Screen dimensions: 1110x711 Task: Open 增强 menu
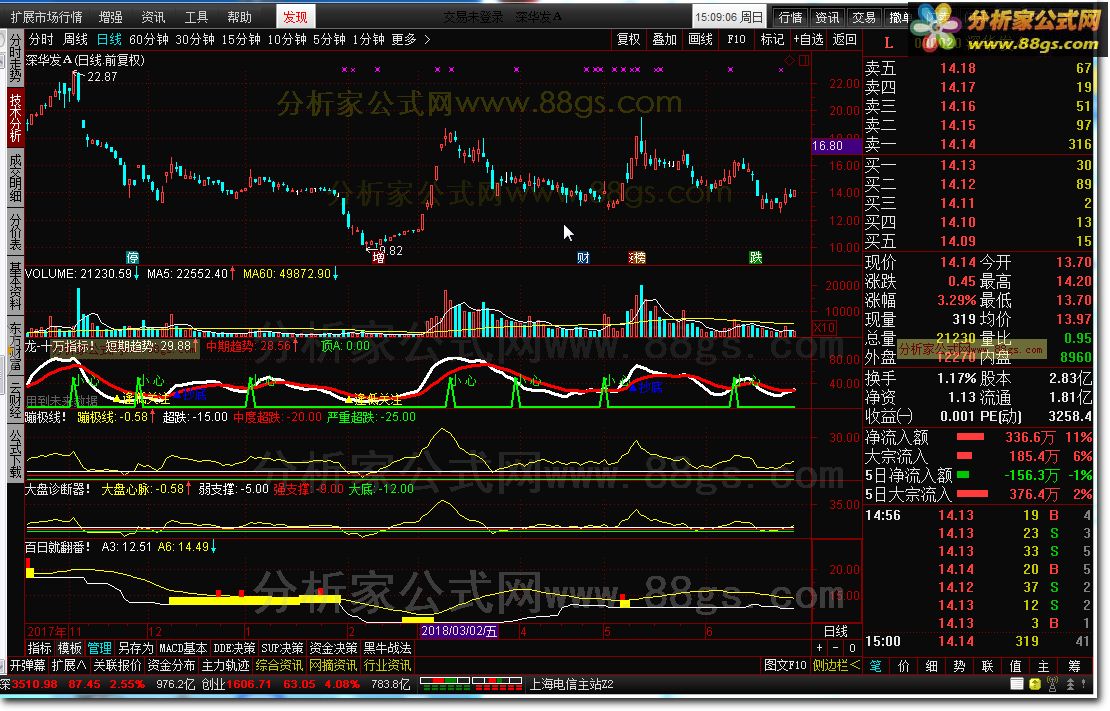110,17
